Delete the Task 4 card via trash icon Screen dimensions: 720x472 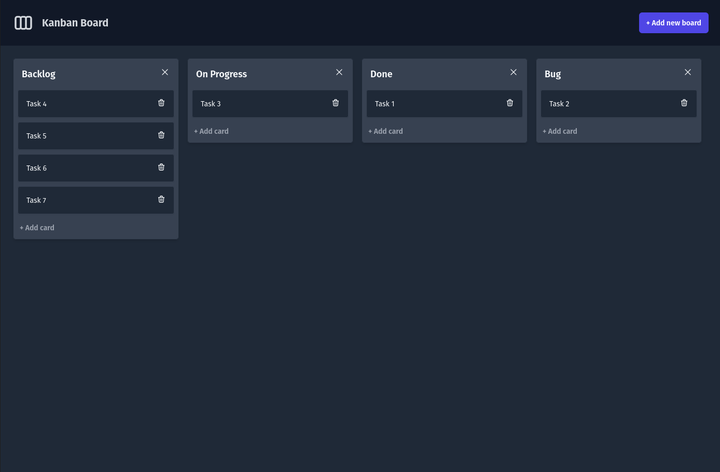point(161,103)
